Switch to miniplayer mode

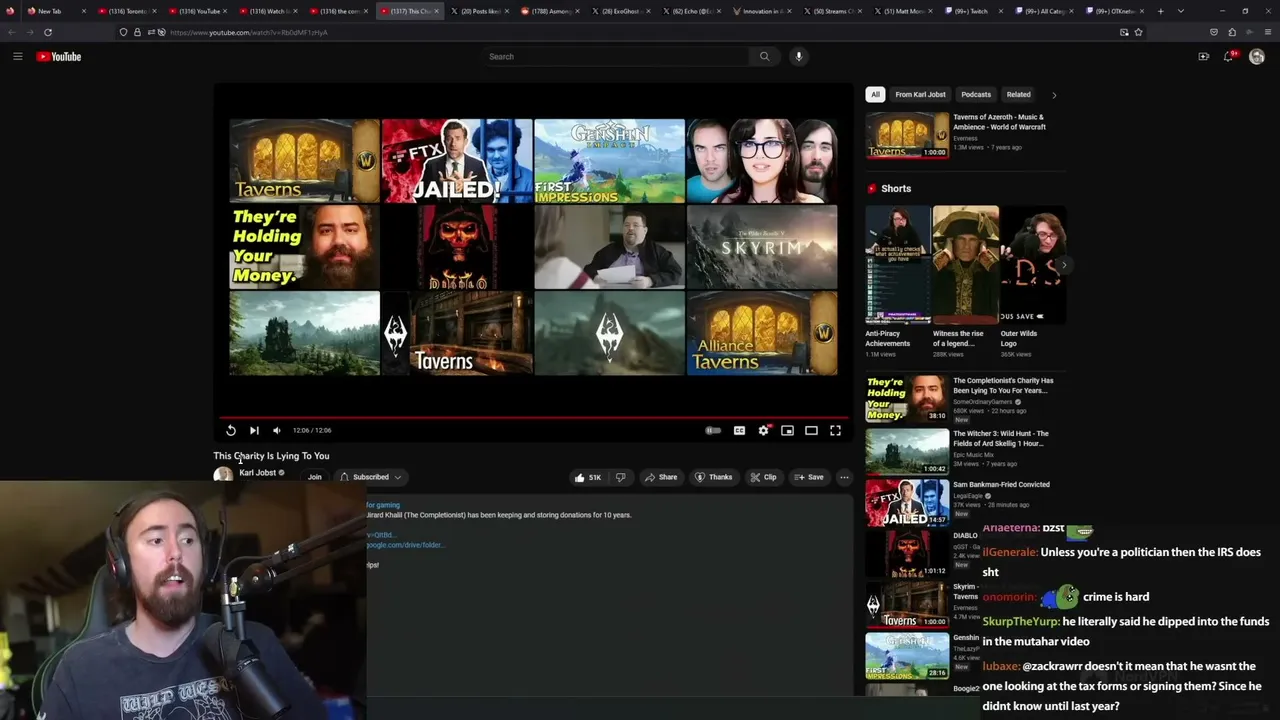tap(788, 430)
